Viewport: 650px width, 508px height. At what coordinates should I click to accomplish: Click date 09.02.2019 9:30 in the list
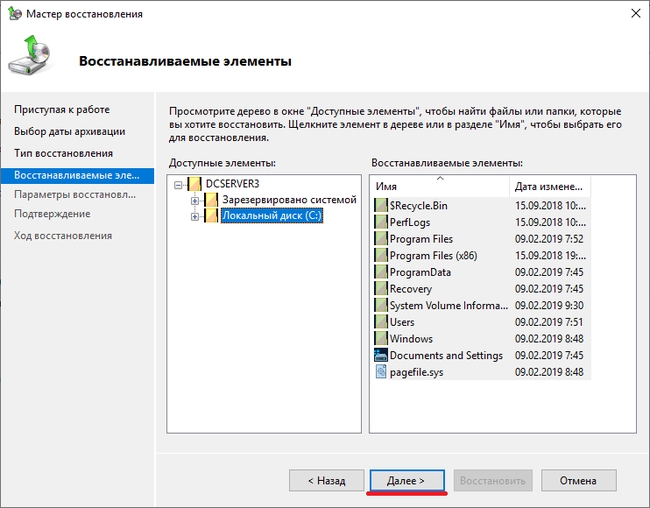pos(549,306)
